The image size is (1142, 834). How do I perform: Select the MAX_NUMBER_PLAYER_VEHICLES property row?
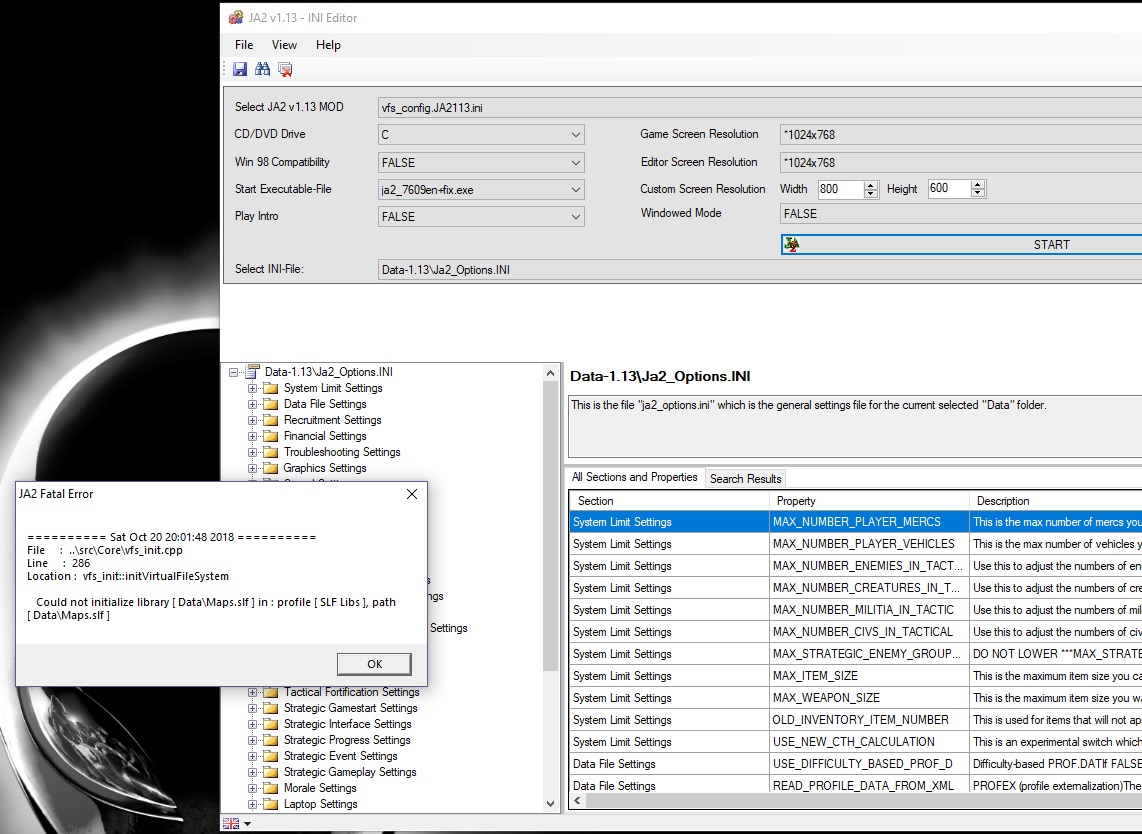click(856, 544)
